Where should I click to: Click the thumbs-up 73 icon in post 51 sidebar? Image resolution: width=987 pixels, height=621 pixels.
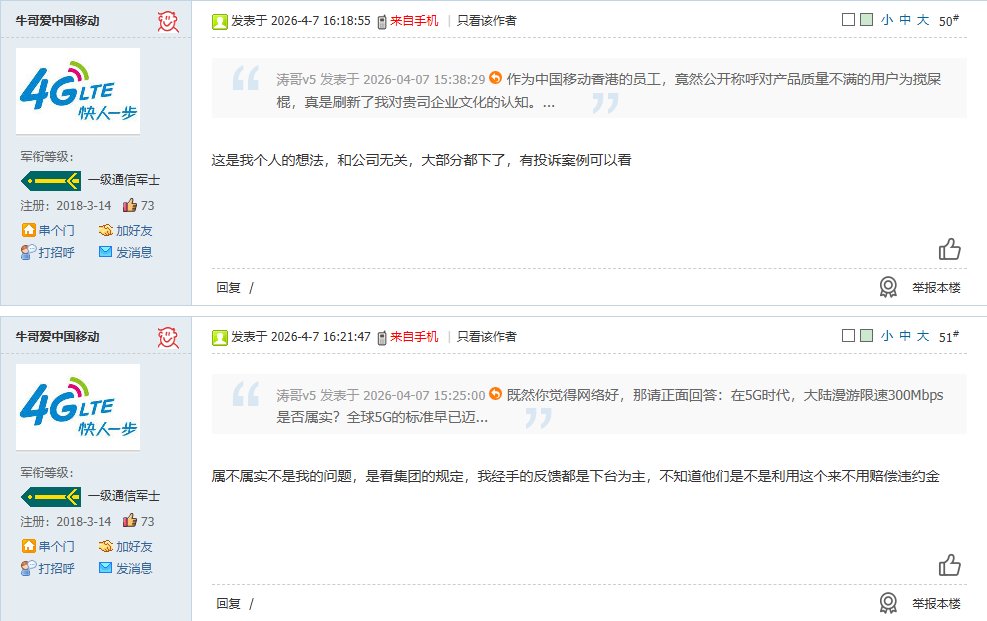[130, 521]
